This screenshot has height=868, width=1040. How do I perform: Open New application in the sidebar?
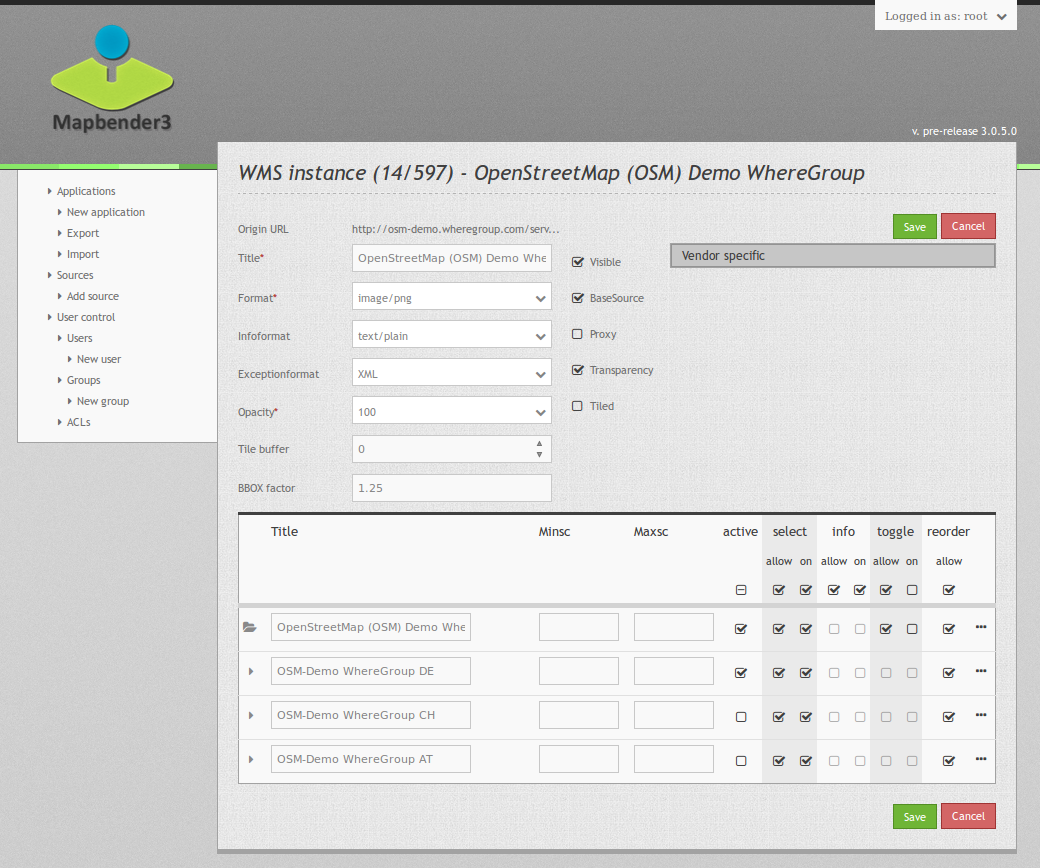click(105, 212)
